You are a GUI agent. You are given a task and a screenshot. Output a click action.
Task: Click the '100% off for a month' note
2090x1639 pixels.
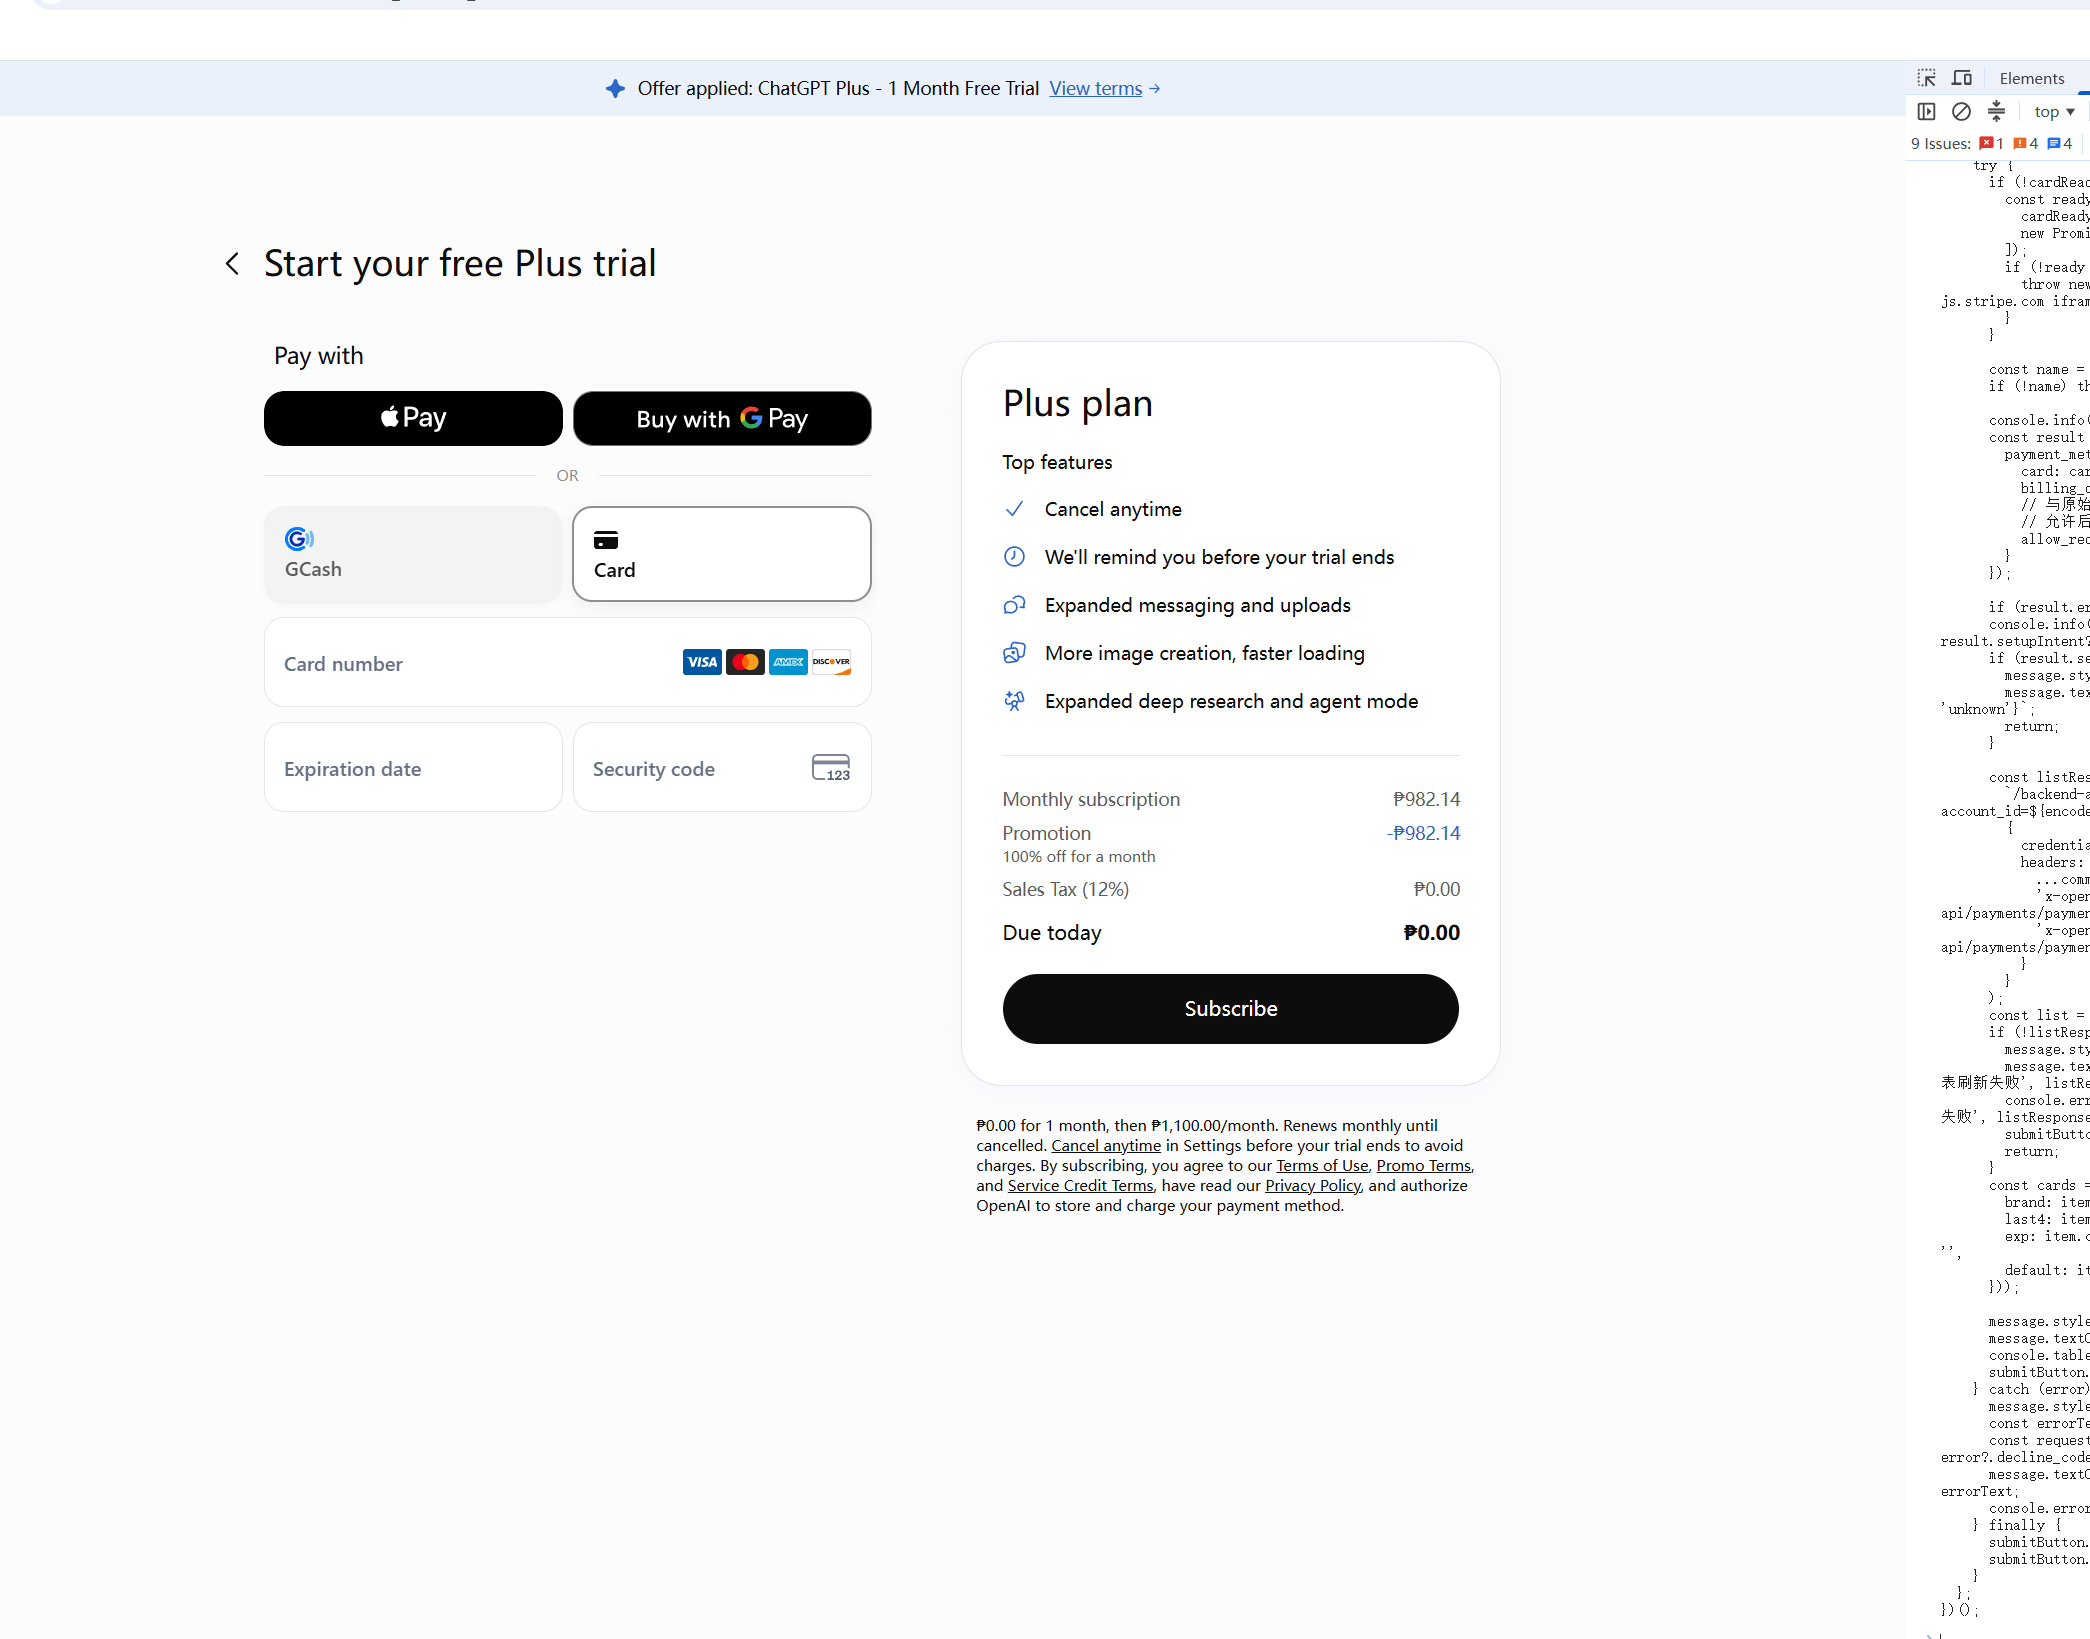coord(1079,857)
